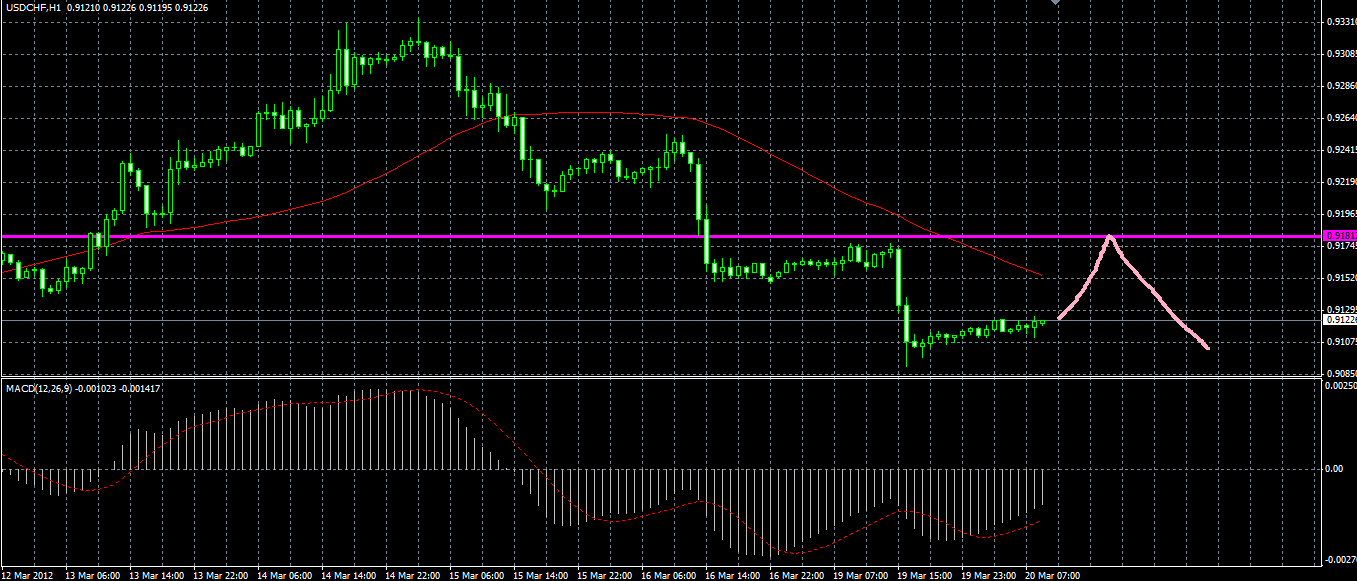The width and height of the screenshot is (1357, 581).
Task: Click the divider between chart and MACD window
Action: (660, 377)
